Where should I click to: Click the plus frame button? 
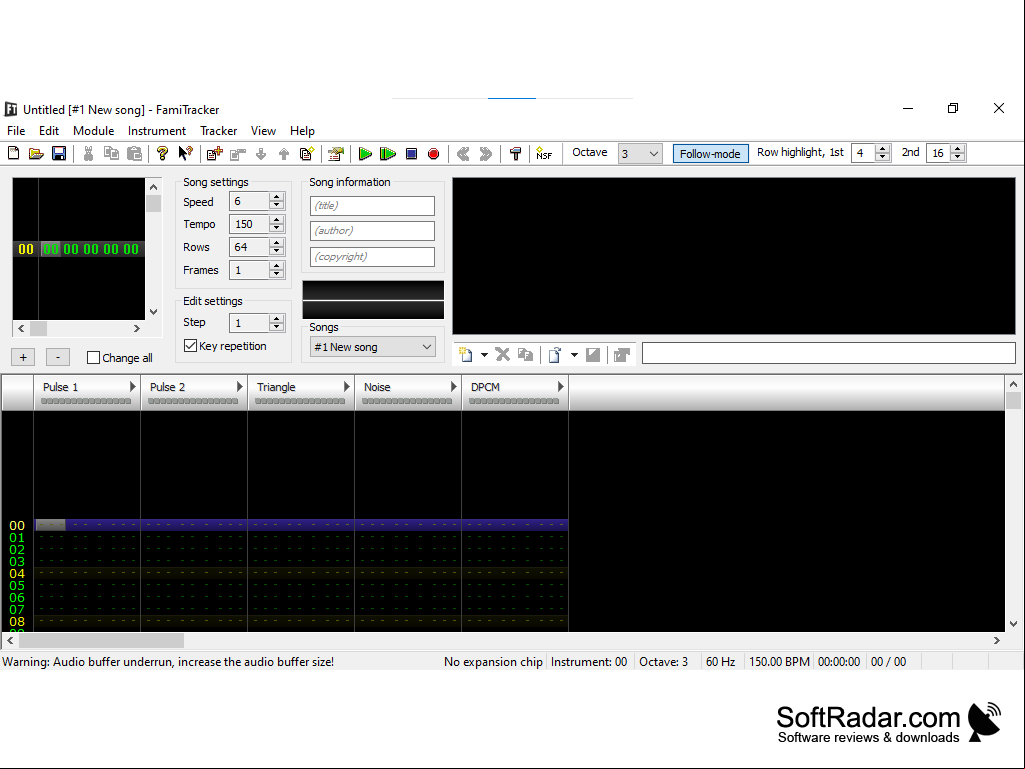pyautogui.click(x=23, y=357)
